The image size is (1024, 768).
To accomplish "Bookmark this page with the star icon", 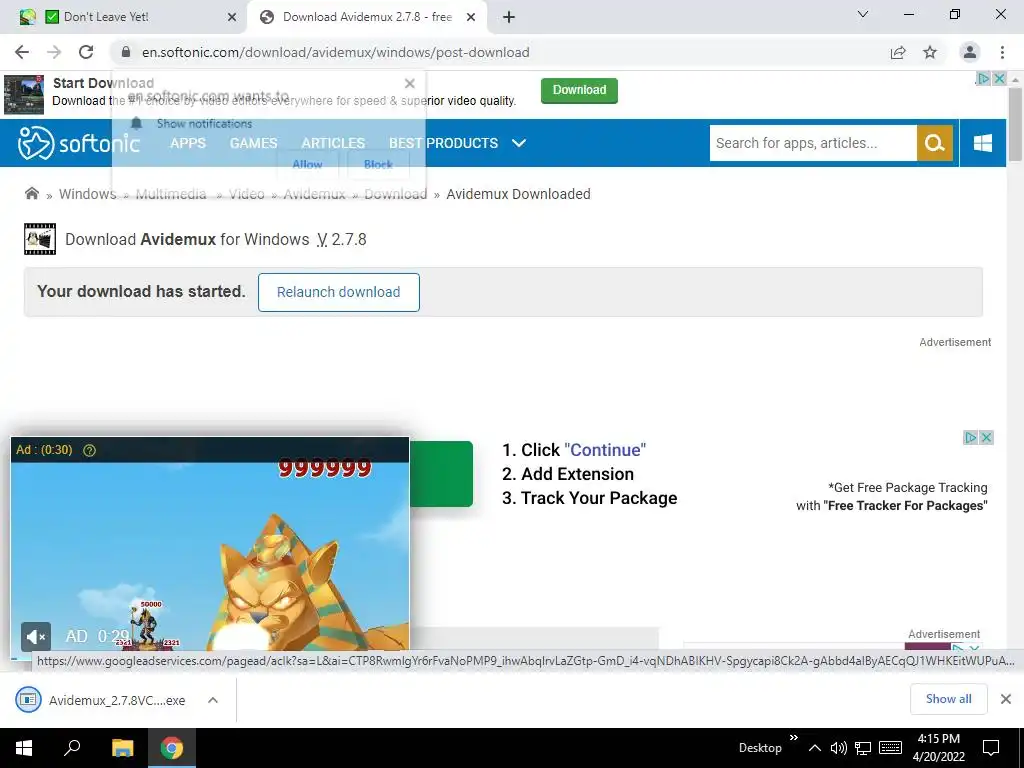I will [x=930, y=52].
